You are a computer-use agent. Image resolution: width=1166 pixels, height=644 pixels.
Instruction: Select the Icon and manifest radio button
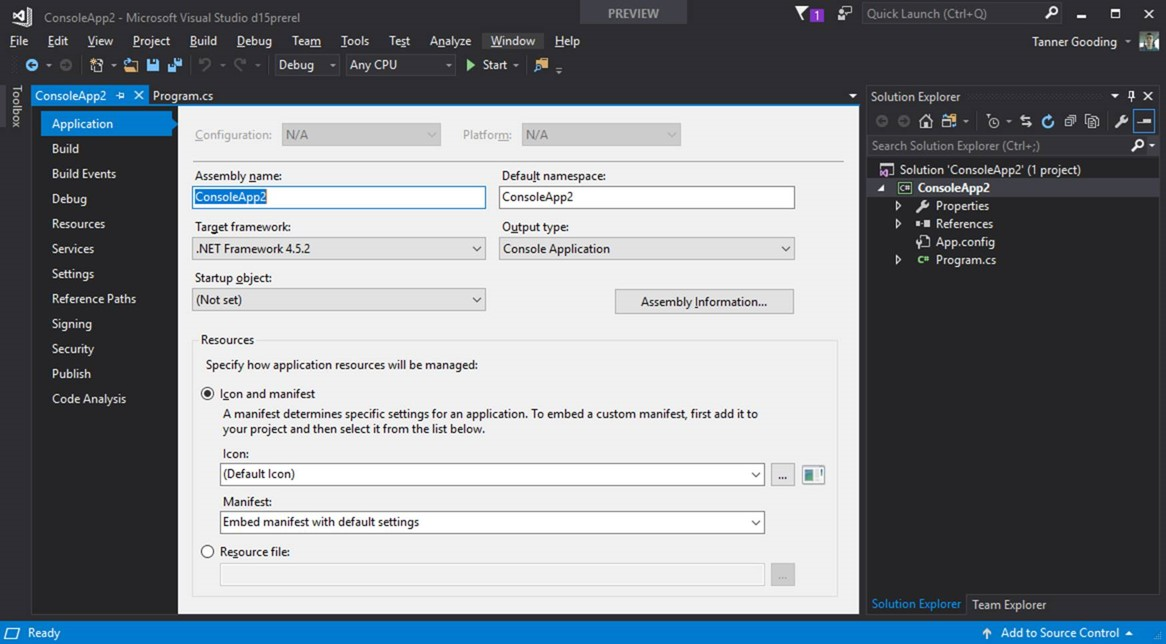208,393
